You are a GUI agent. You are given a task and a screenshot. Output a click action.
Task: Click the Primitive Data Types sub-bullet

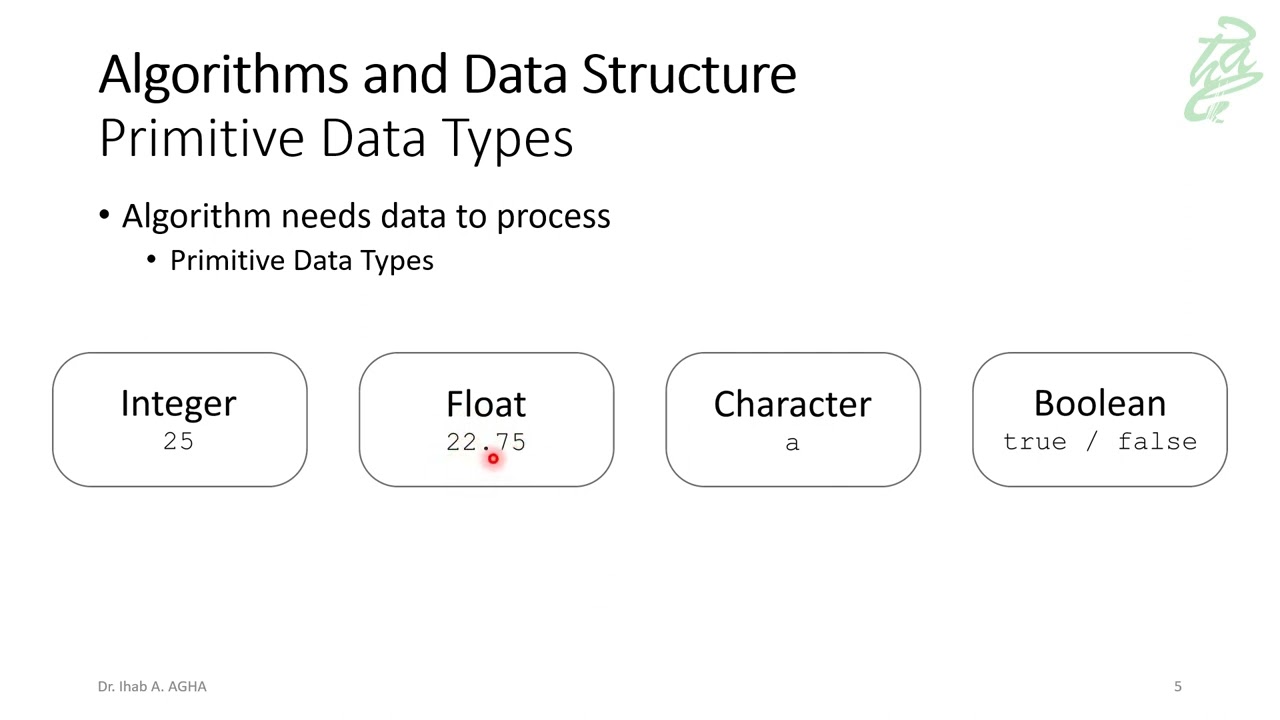point(302,261)
